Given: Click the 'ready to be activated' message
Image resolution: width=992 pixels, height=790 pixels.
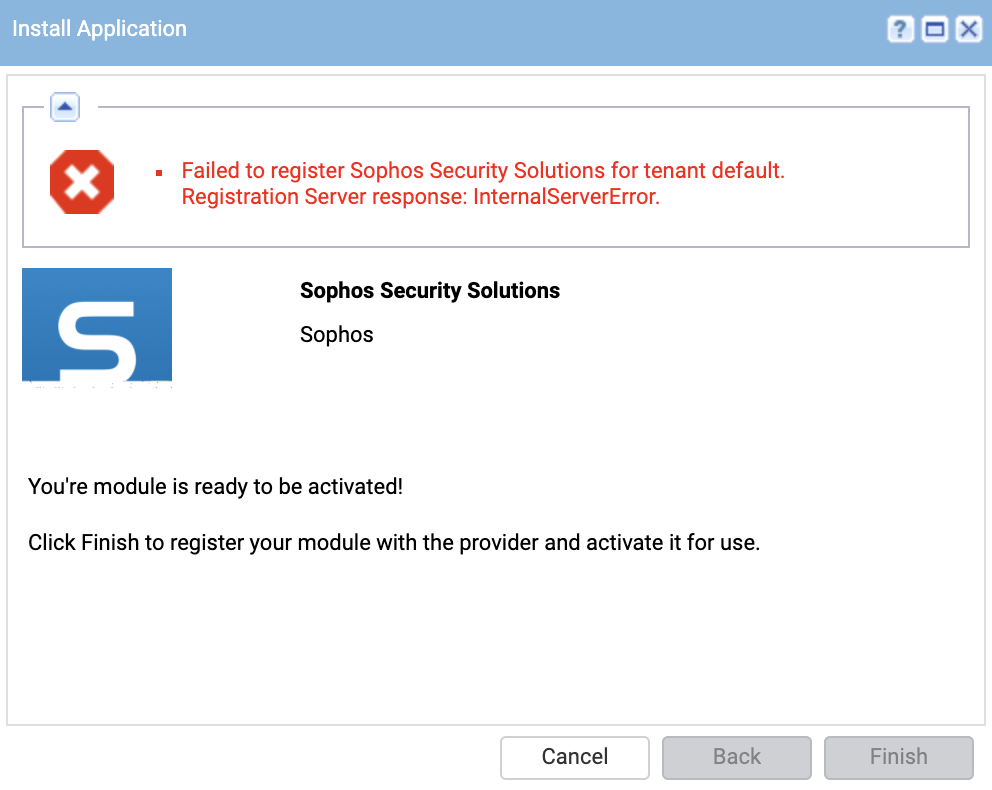Looking at the screenshot, I should pos(215,486).
